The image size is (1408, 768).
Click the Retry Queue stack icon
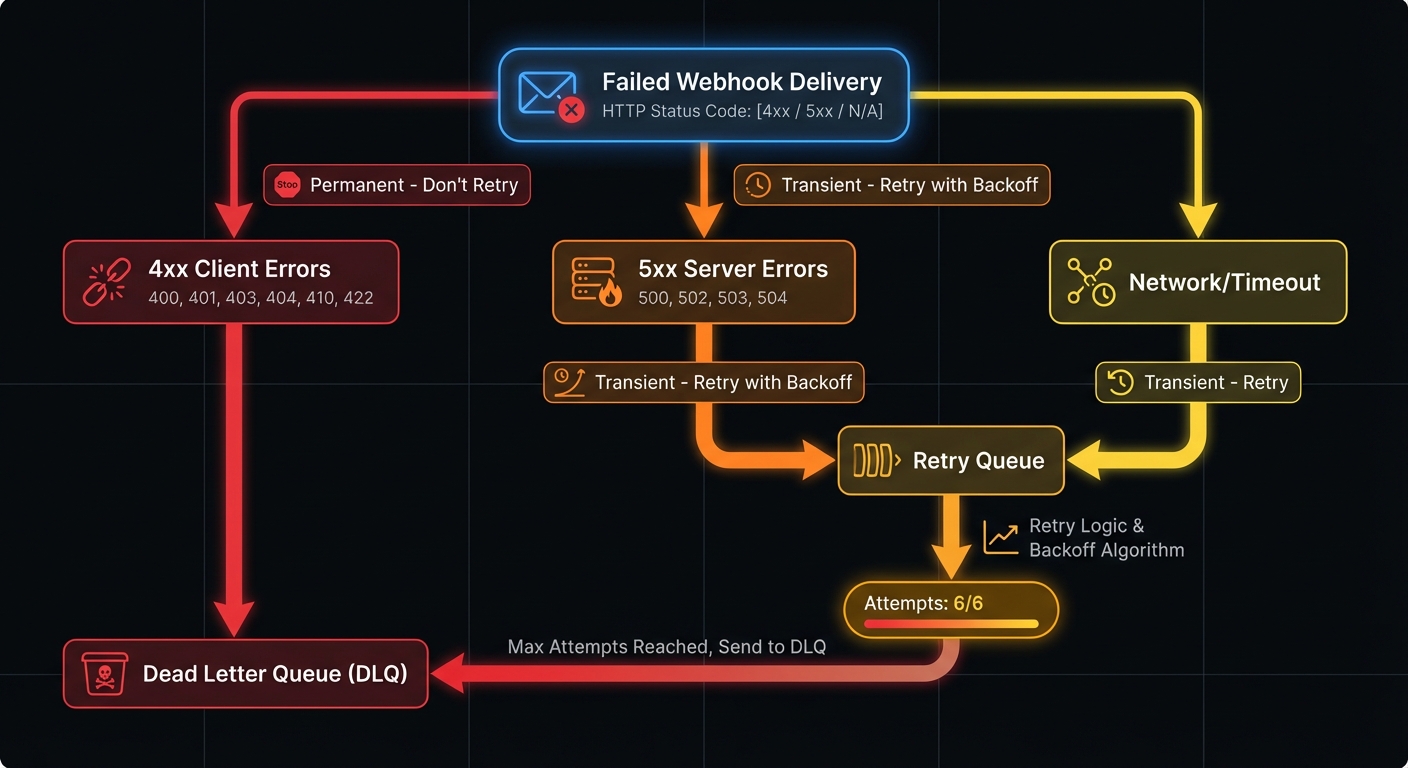pos(877,460)
